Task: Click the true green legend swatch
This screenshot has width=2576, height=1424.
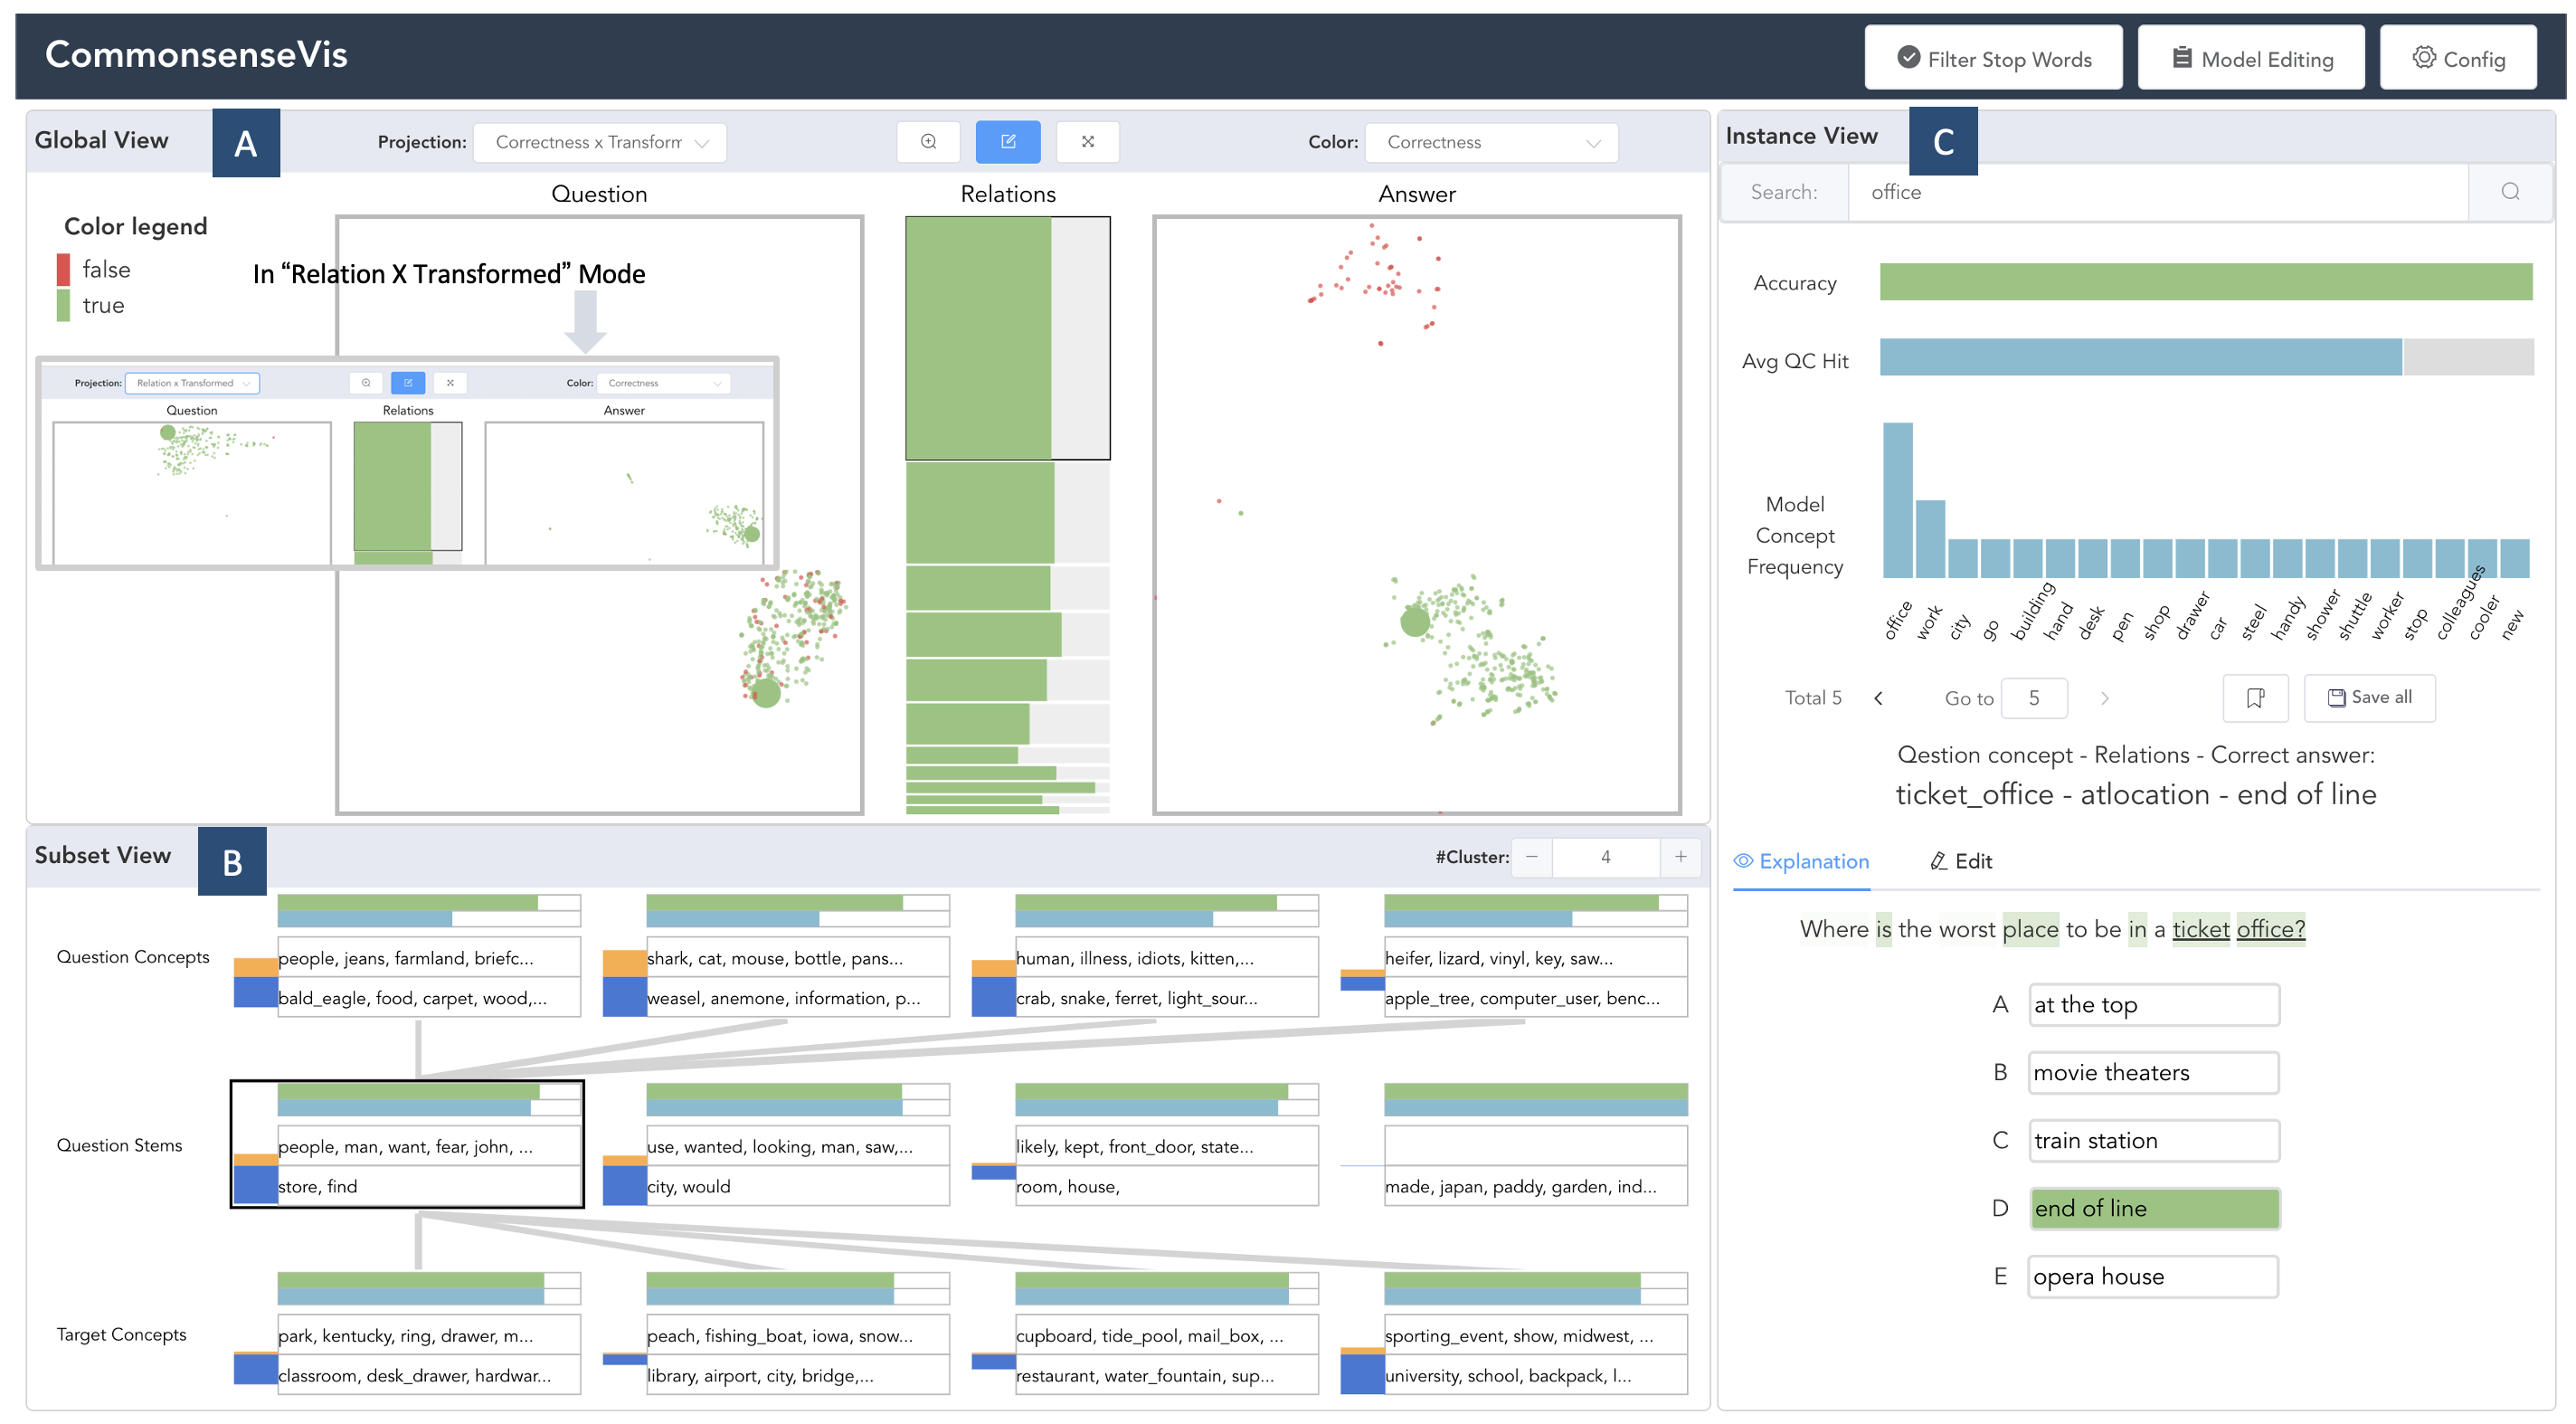Action: [63, 305]
